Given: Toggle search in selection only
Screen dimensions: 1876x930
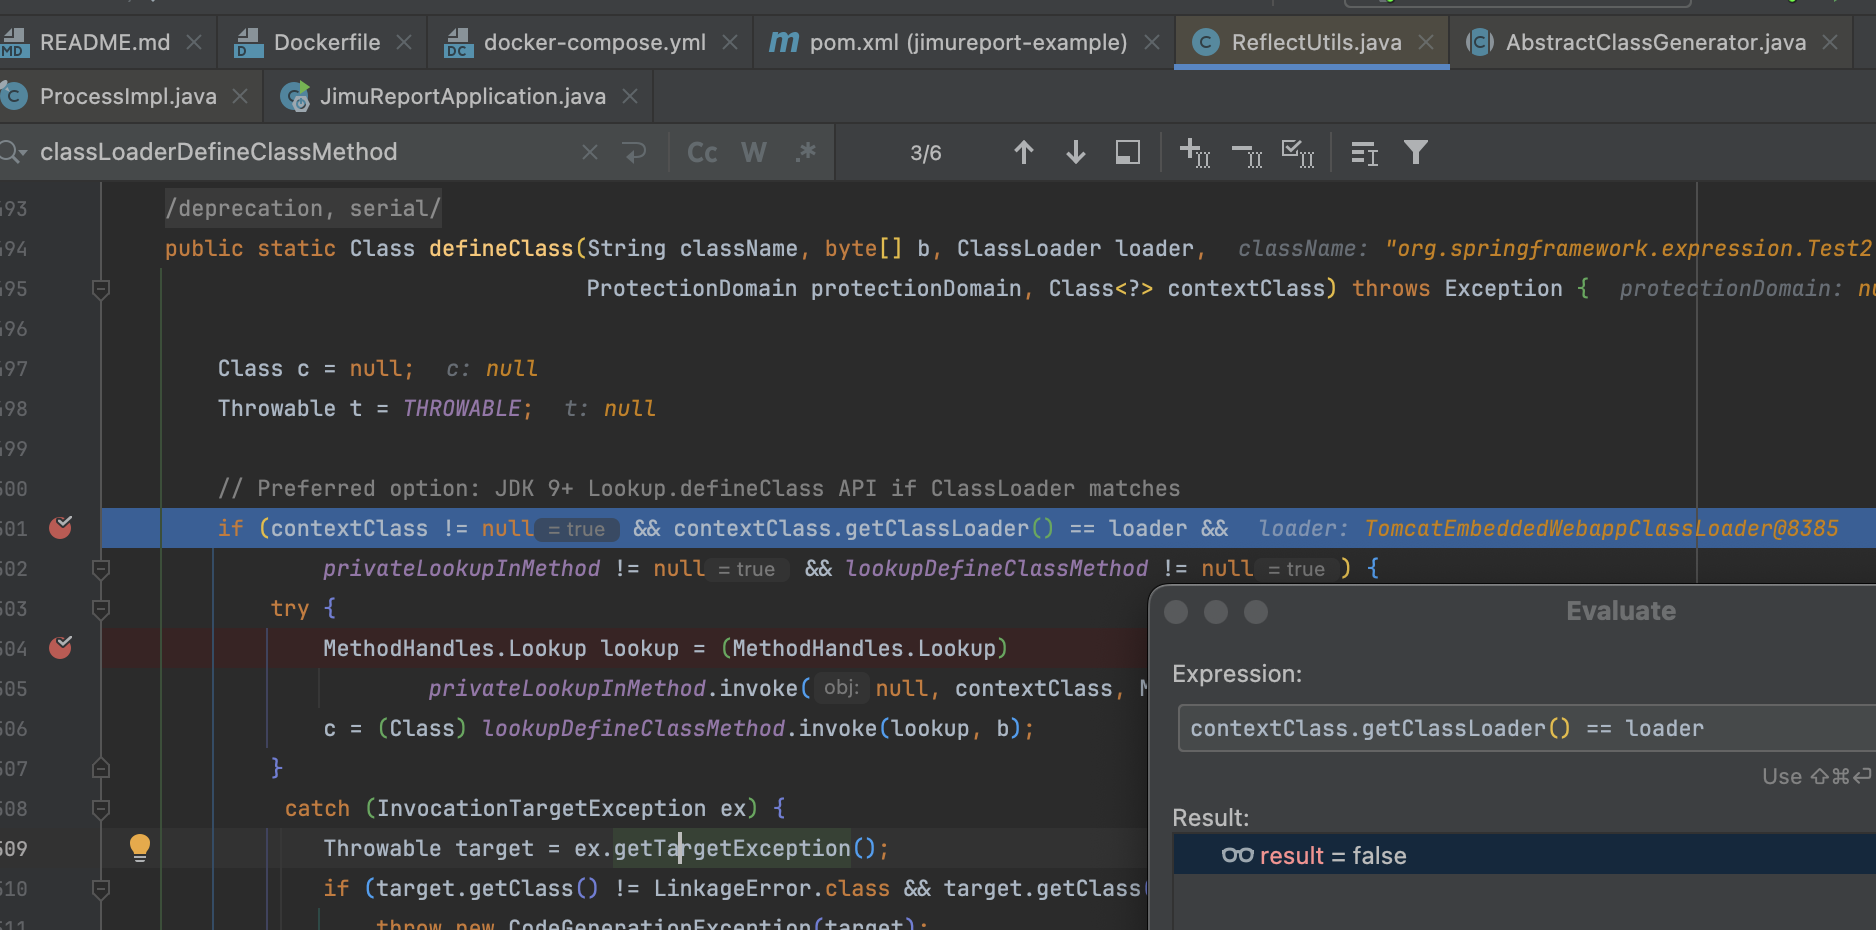Looking at the screenshot, I should 1128,153.
